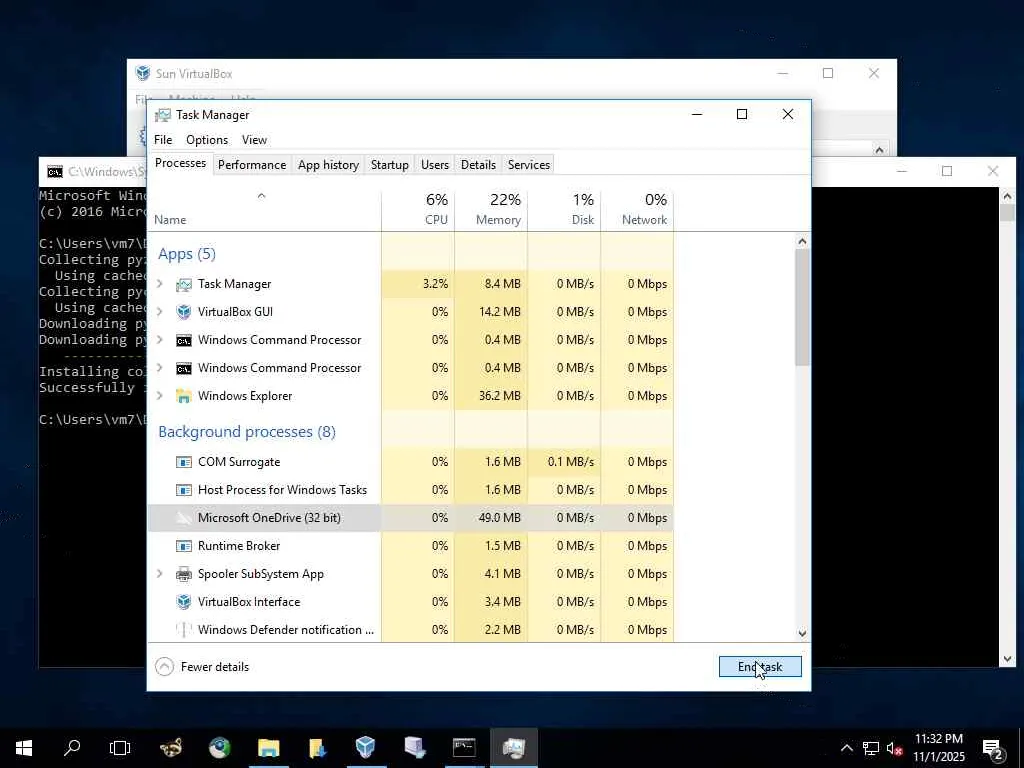Image resolution: width=1024 pixels, height=768 pixels.
Task: Sort by the Name column header
Action: coord(264,209)
